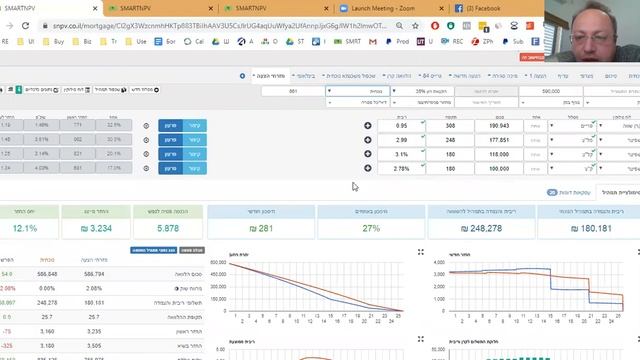Click the magnifier zoom icon in the address bar

399,26
